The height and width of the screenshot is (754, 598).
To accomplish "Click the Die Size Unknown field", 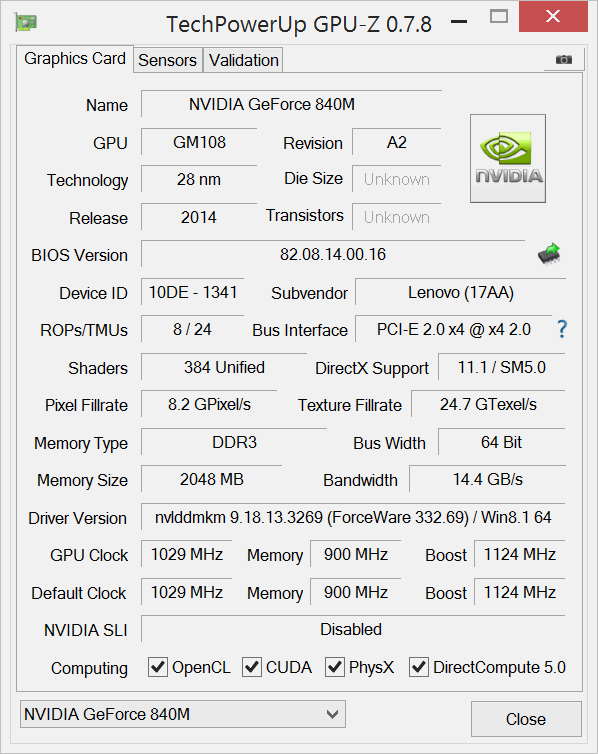I will (397, 179).
